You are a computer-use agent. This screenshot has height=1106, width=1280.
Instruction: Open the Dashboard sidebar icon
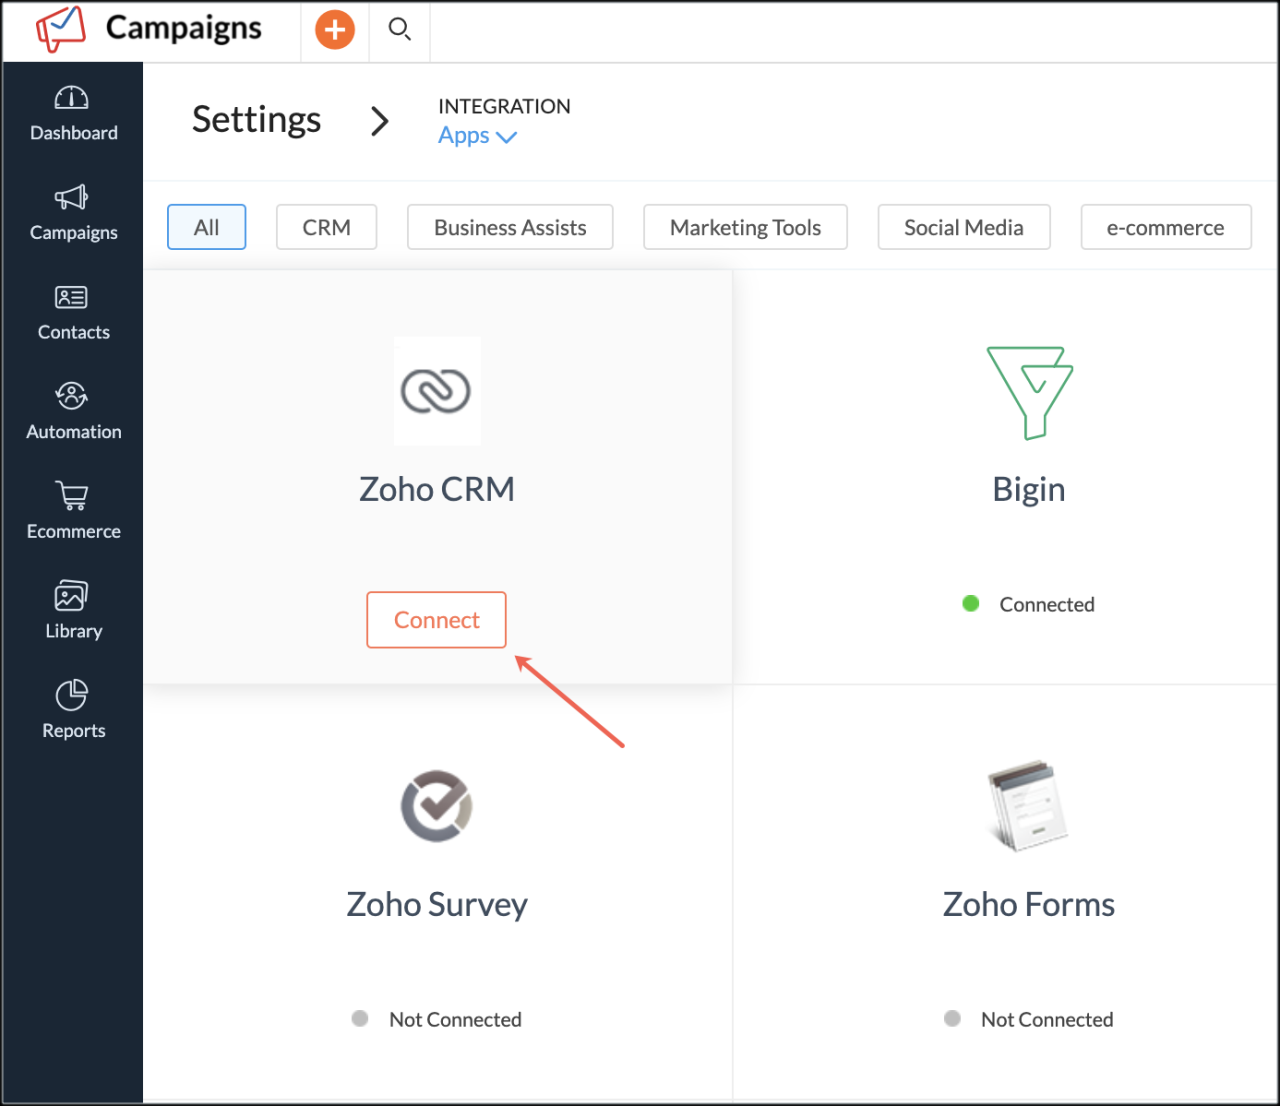[72, 98]
